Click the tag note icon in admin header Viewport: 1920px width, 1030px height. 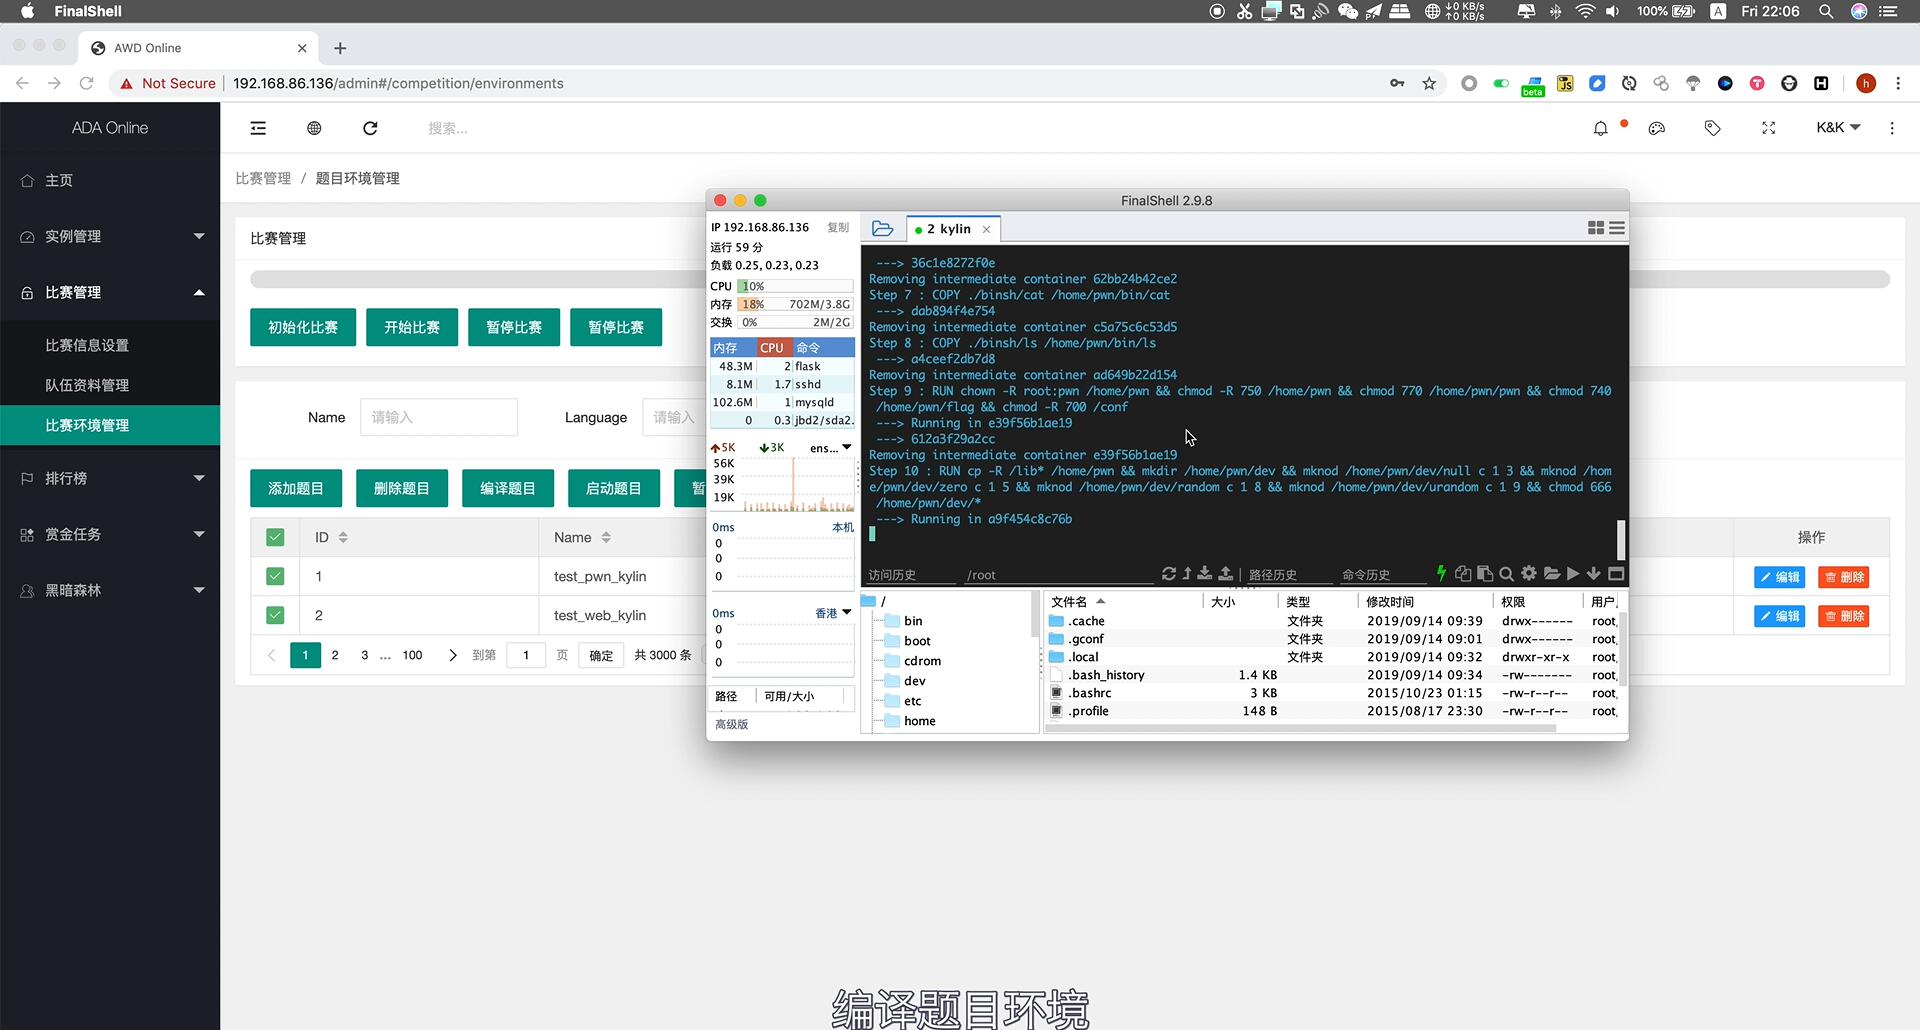(x=1713, y=128)
